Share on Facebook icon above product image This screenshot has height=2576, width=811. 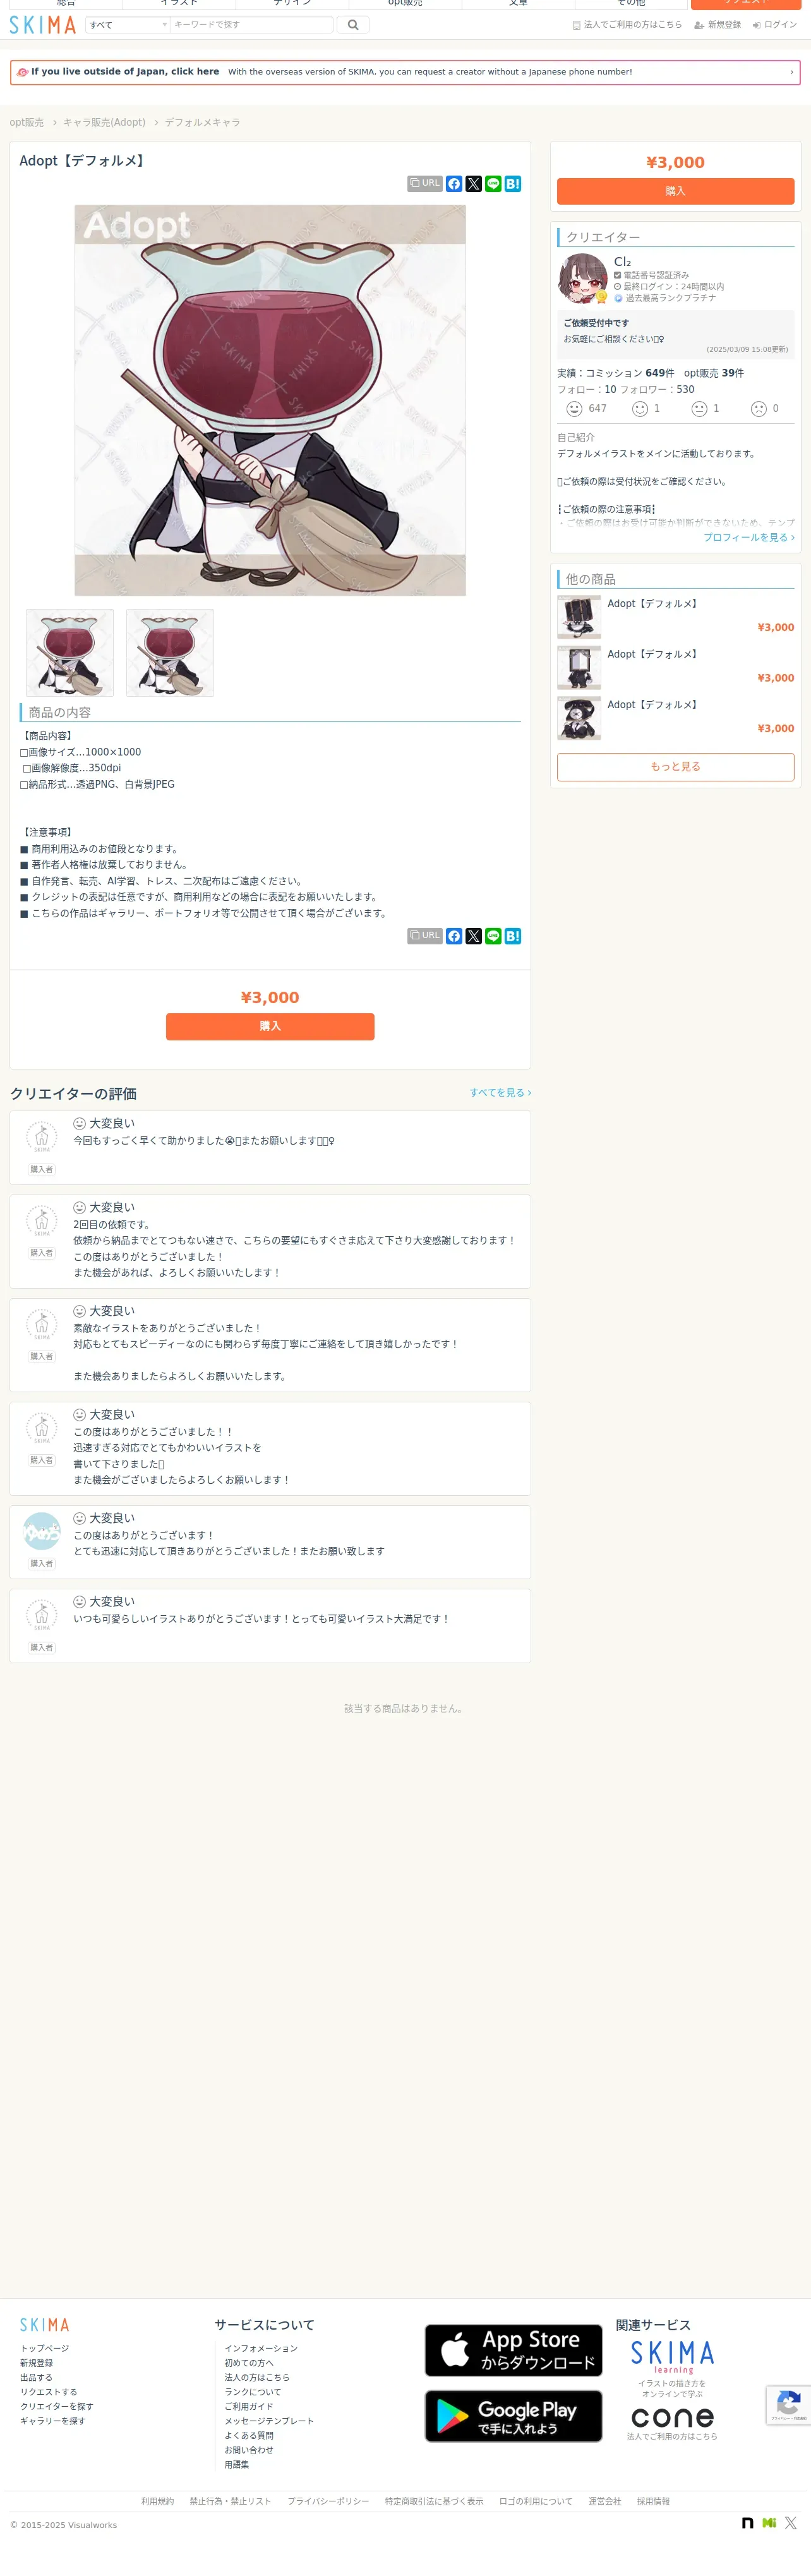454,184
